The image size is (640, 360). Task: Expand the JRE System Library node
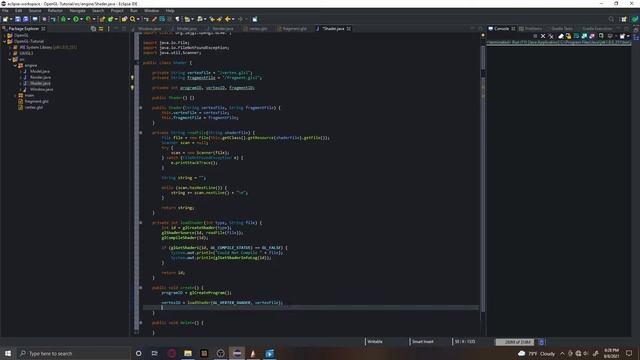click(x=10, y=47)
